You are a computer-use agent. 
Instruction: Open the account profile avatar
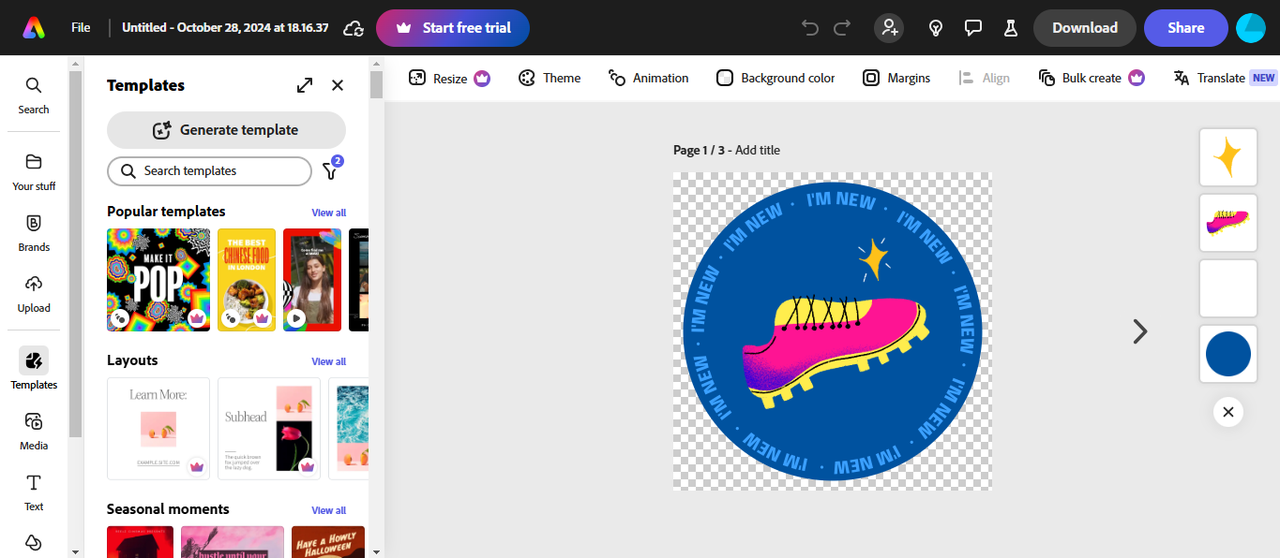pos(1251,28)
